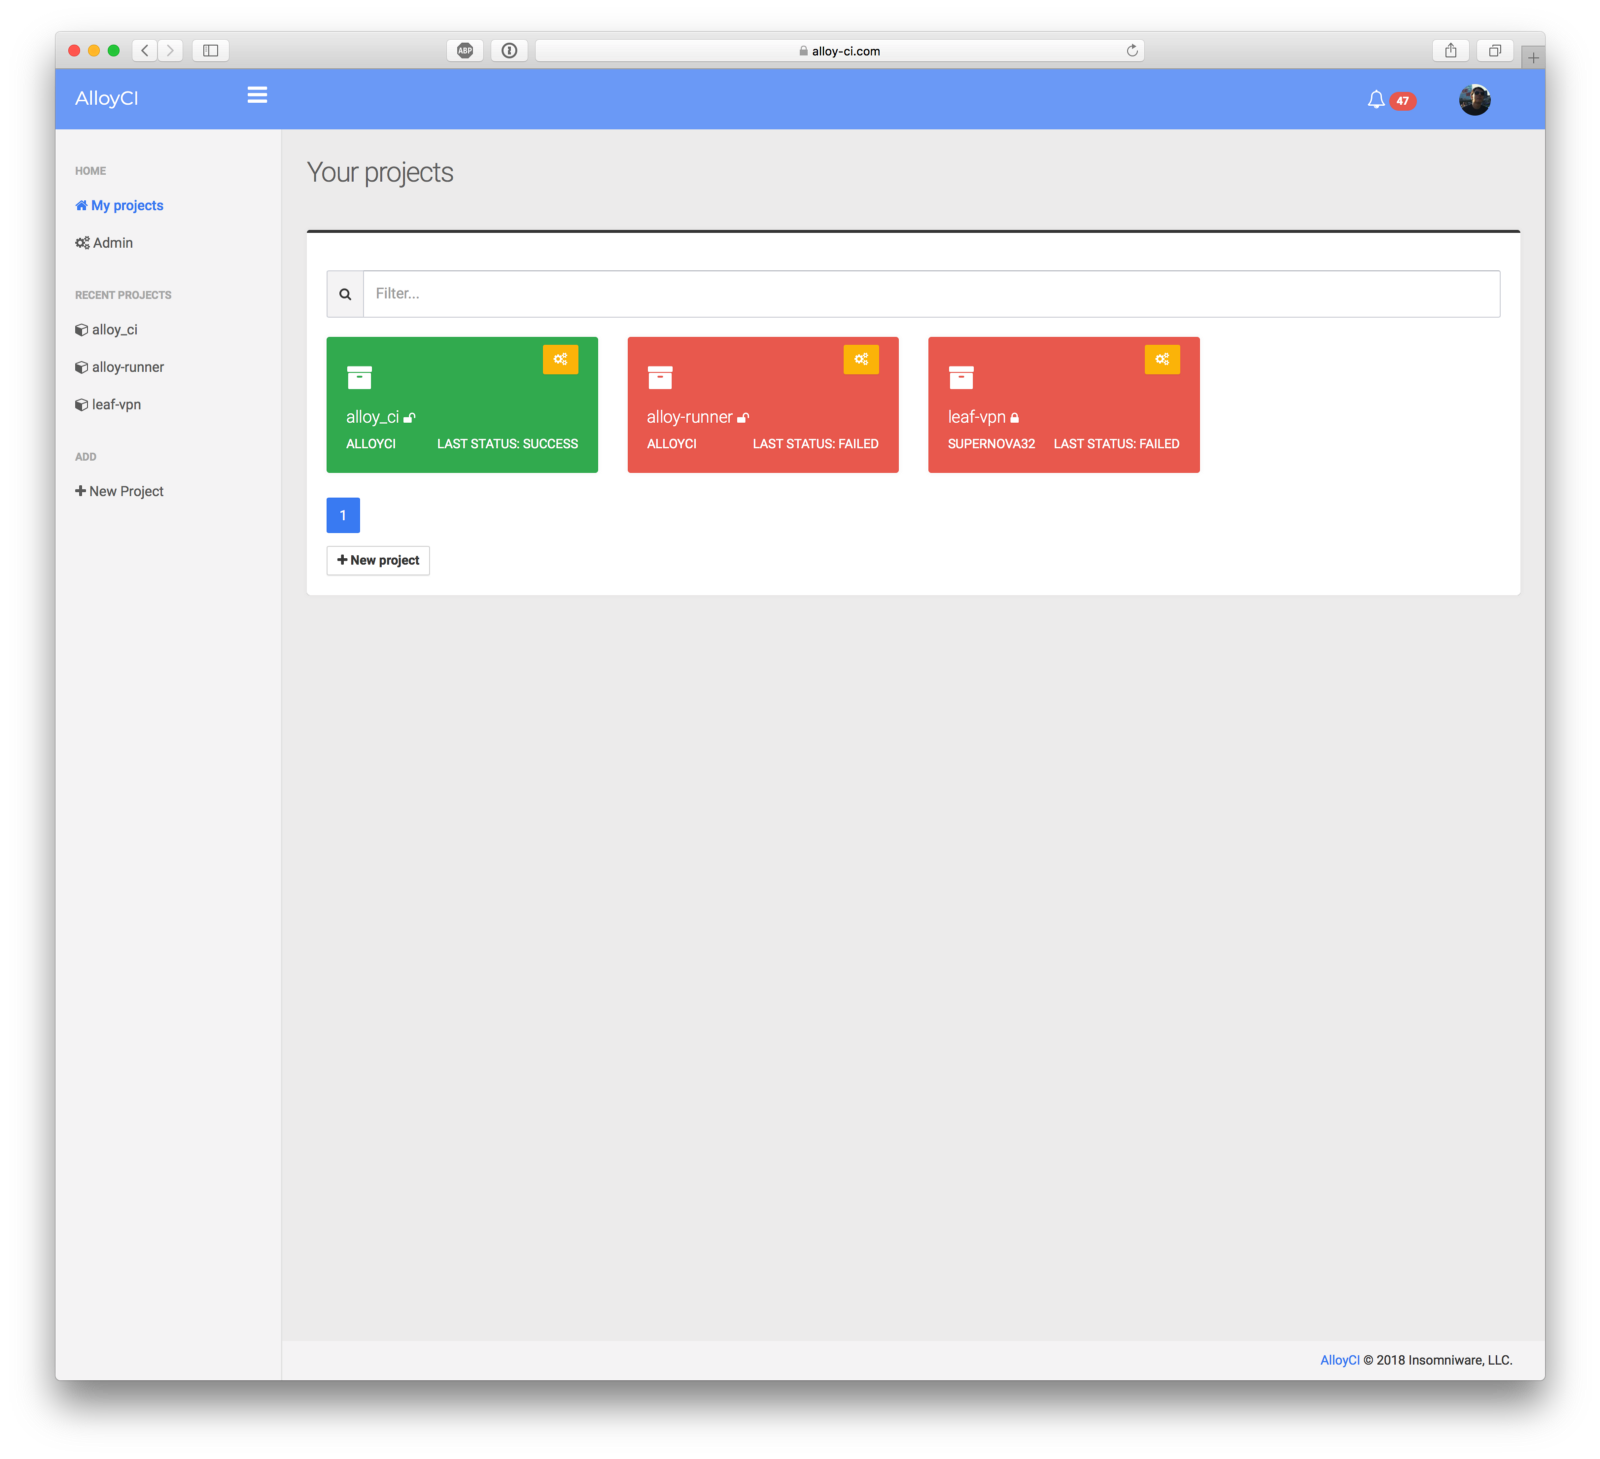Click the archive box icon on leaf-vpn card

tap(961, 377)
